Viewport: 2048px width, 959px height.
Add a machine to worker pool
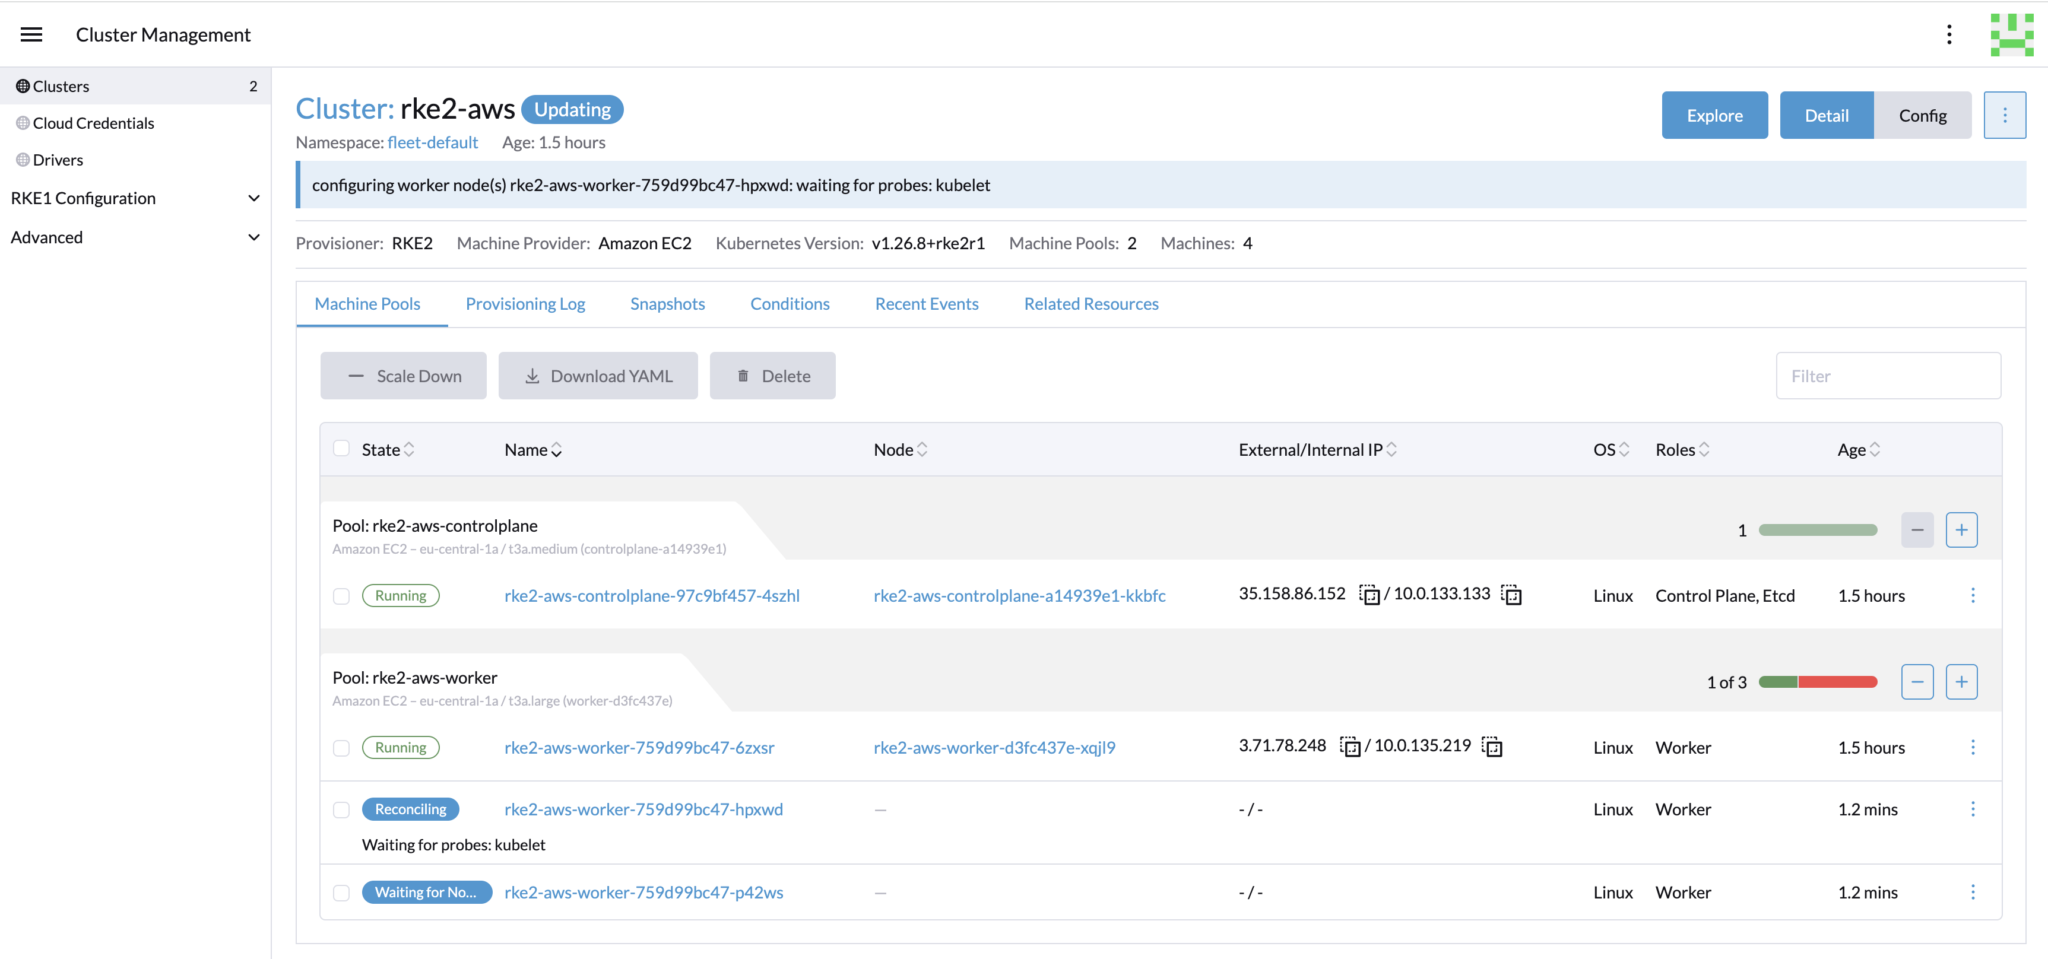1961,682
